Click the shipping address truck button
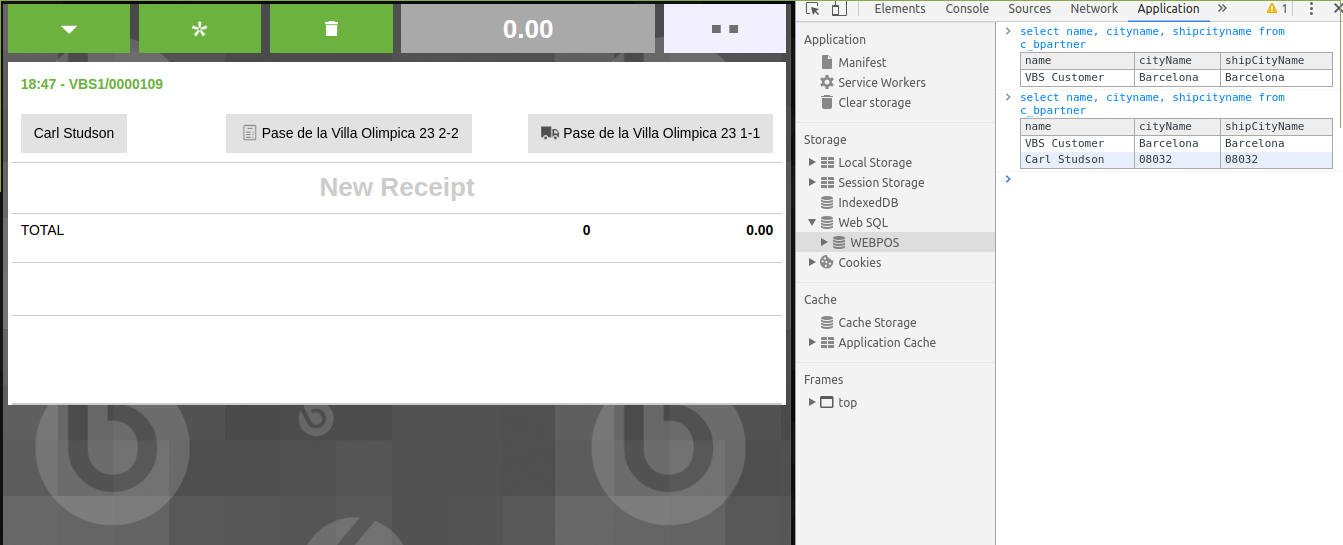The image size is (1343, 545). point(650,133)
